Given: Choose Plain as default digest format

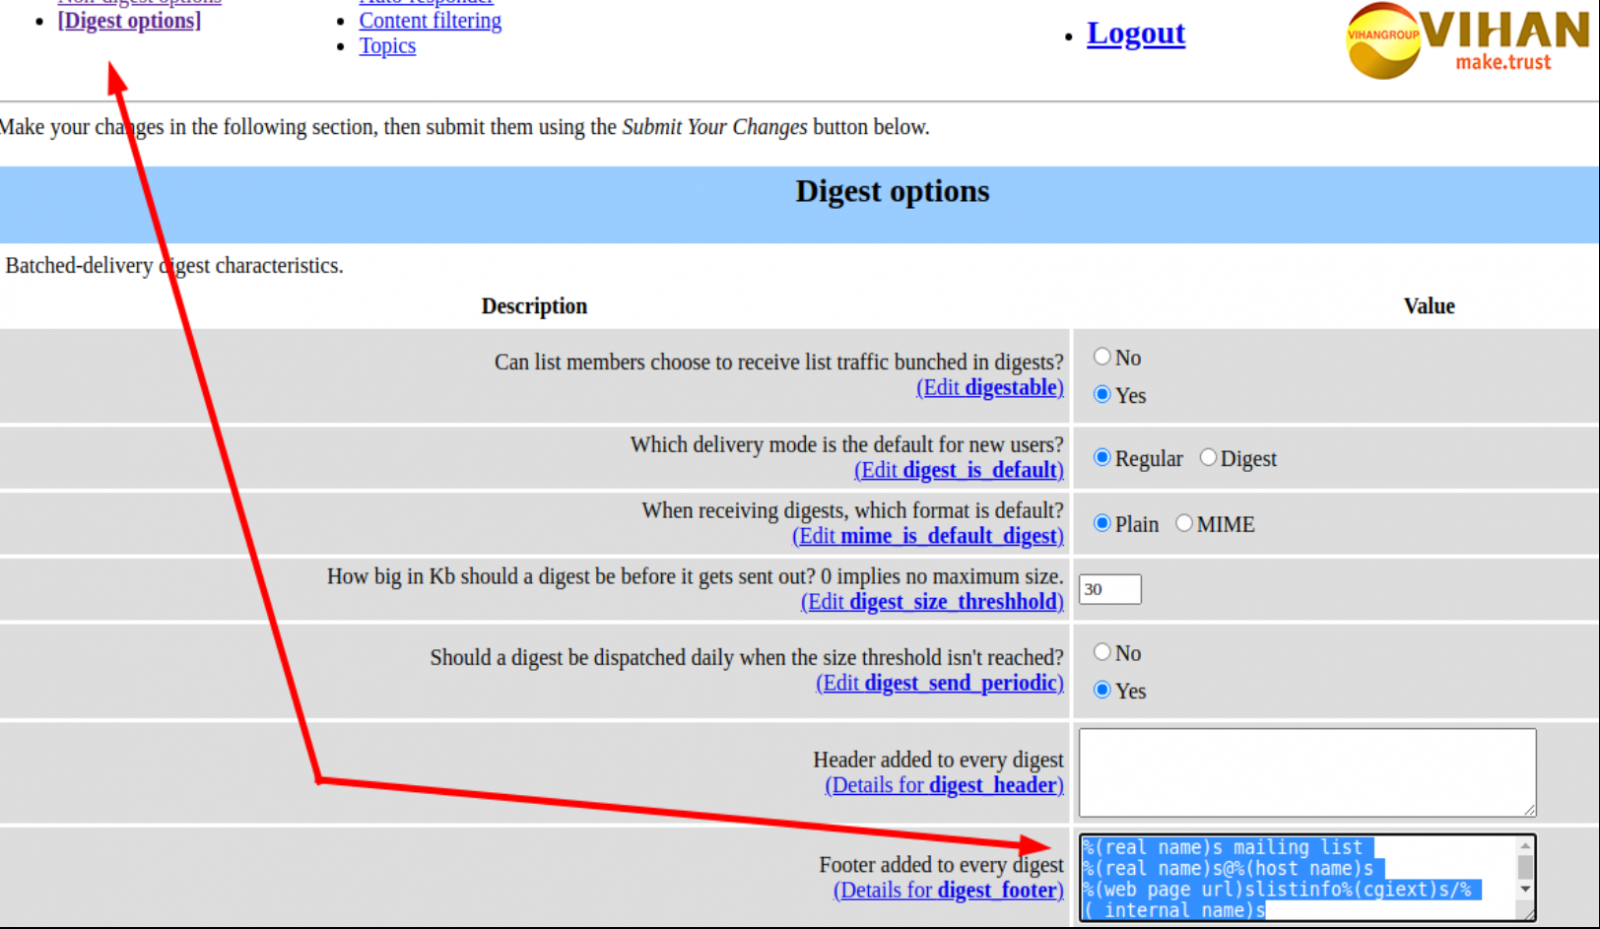Looking at the screenshot, I should [1102, 524].
